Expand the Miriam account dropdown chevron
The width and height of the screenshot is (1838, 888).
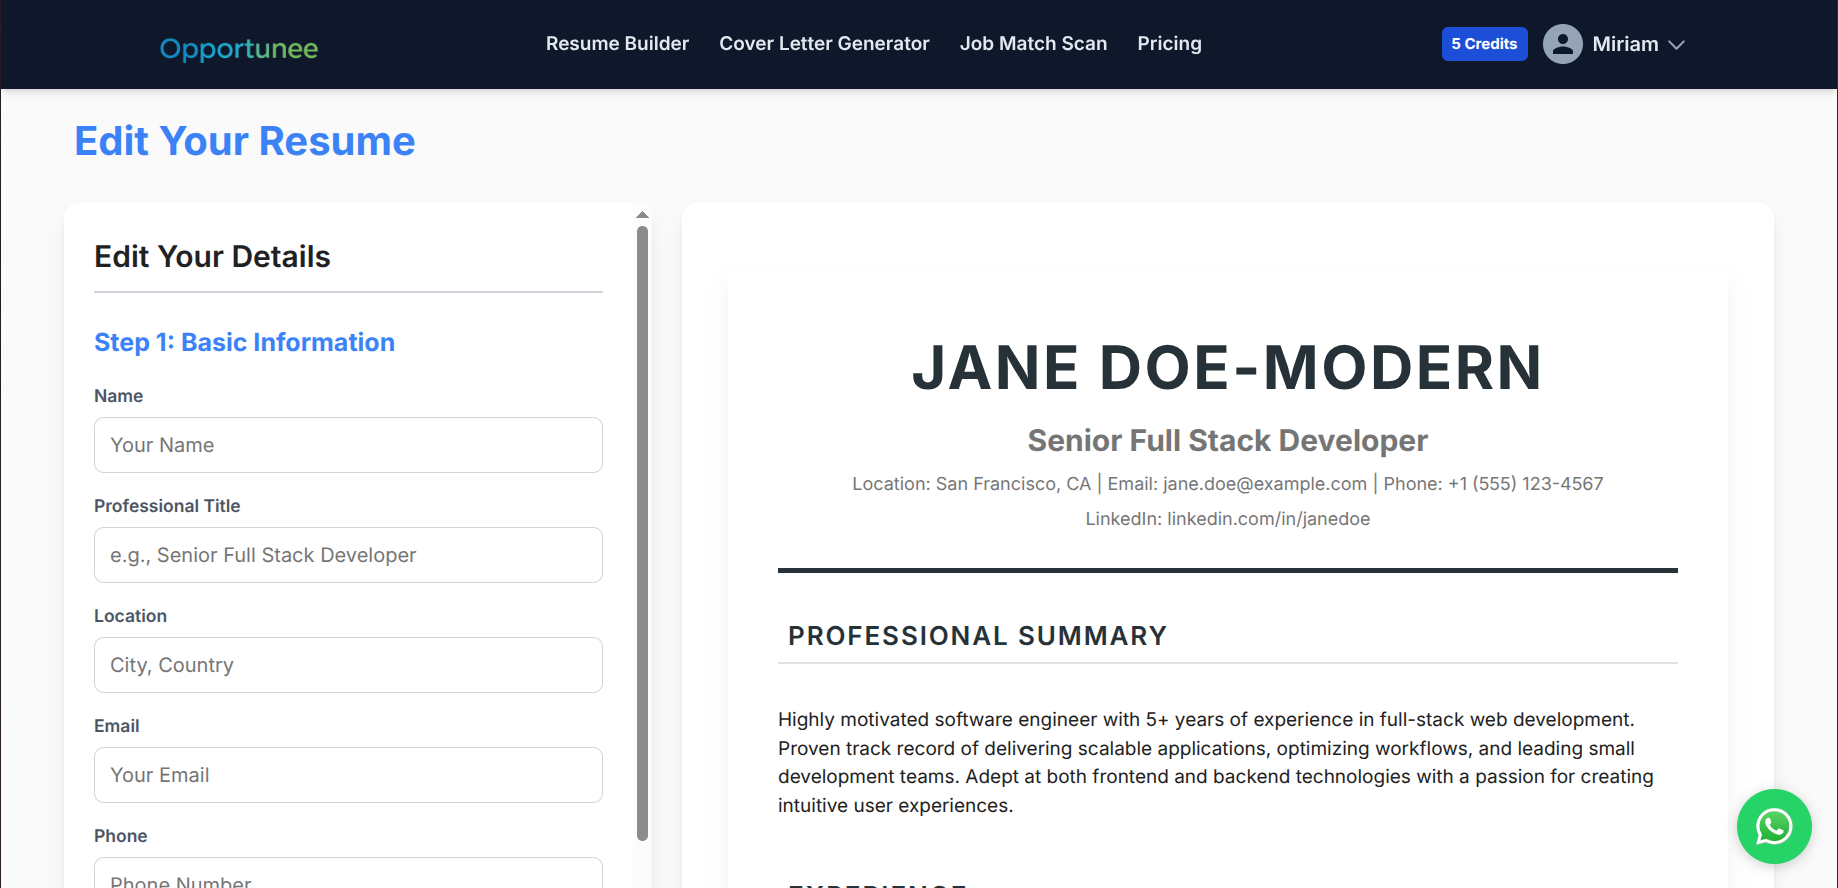click(x=1677, y=45)
